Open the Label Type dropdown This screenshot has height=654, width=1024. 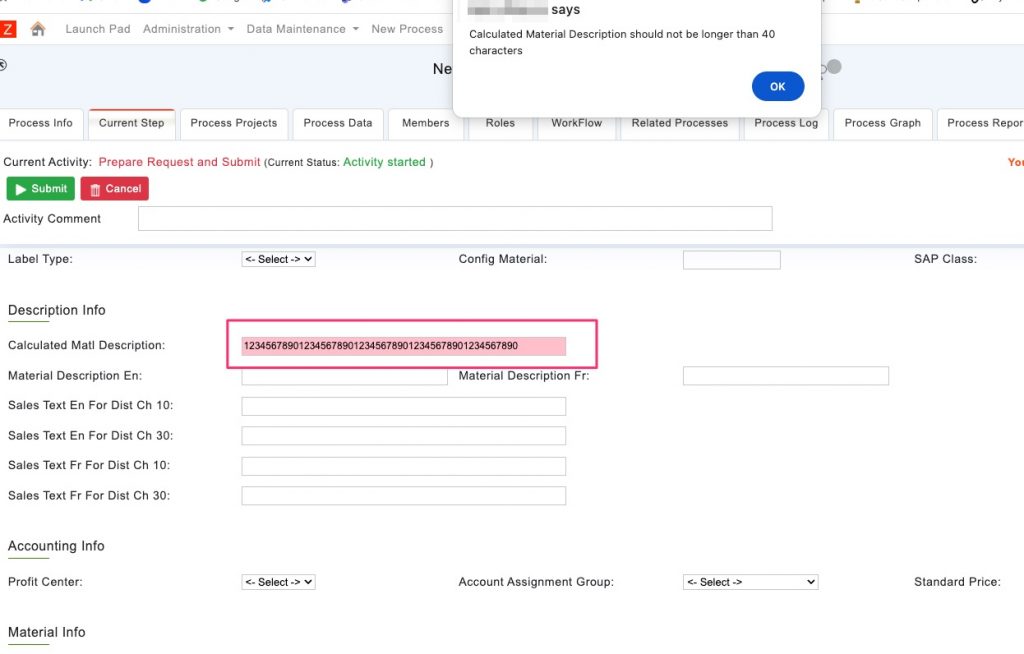click(x=278, y=259)
